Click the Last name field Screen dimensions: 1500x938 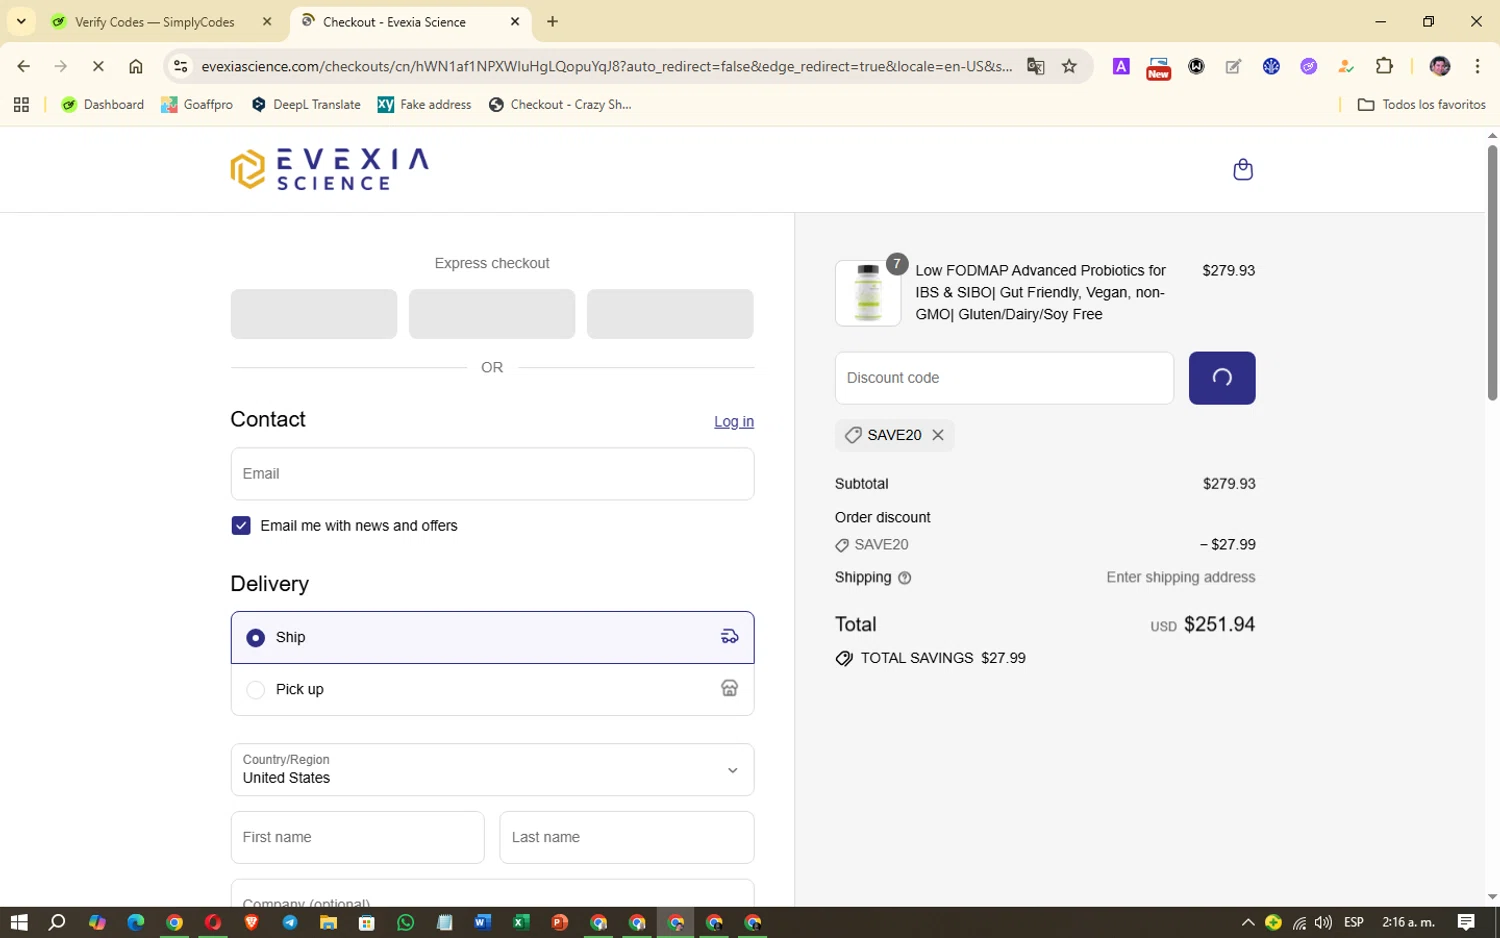click(627, 838)
